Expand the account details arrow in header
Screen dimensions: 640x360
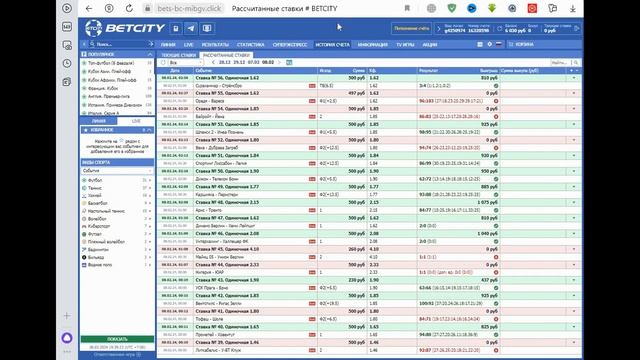439,28
